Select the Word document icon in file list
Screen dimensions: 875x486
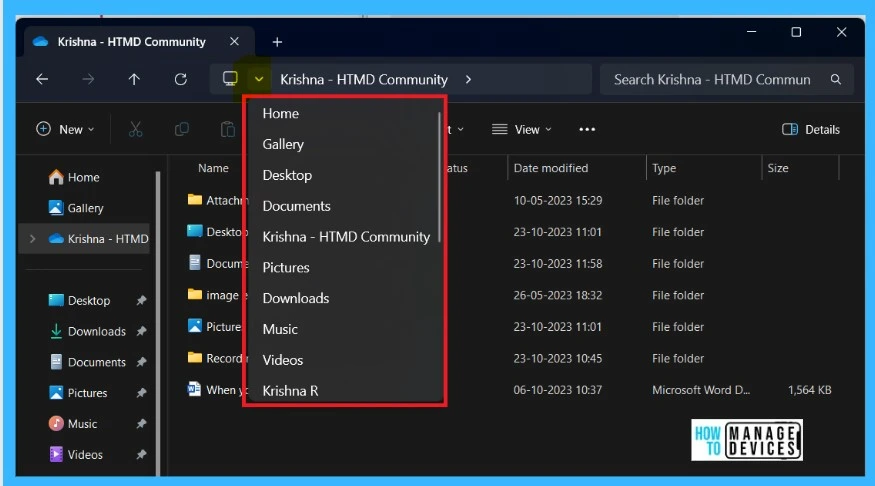coord(194,388)
